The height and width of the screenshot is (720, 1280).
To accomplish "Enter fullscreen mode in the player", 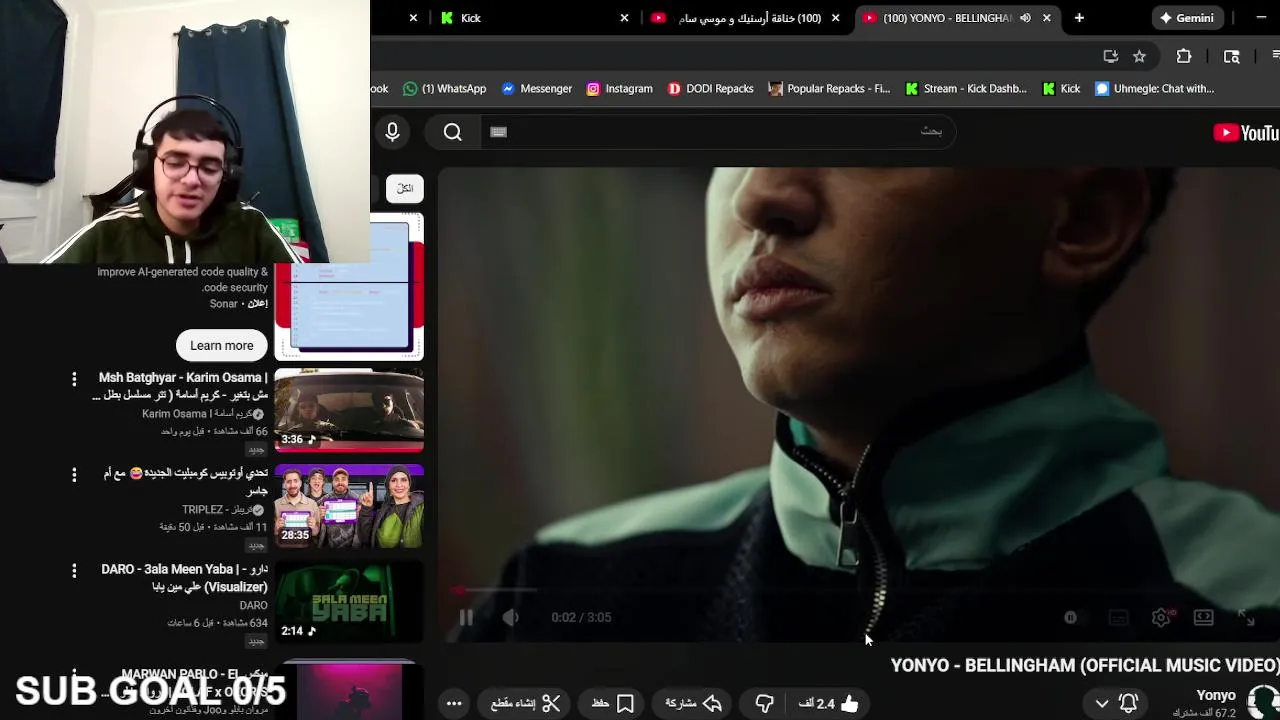I will click(1246, 618).
